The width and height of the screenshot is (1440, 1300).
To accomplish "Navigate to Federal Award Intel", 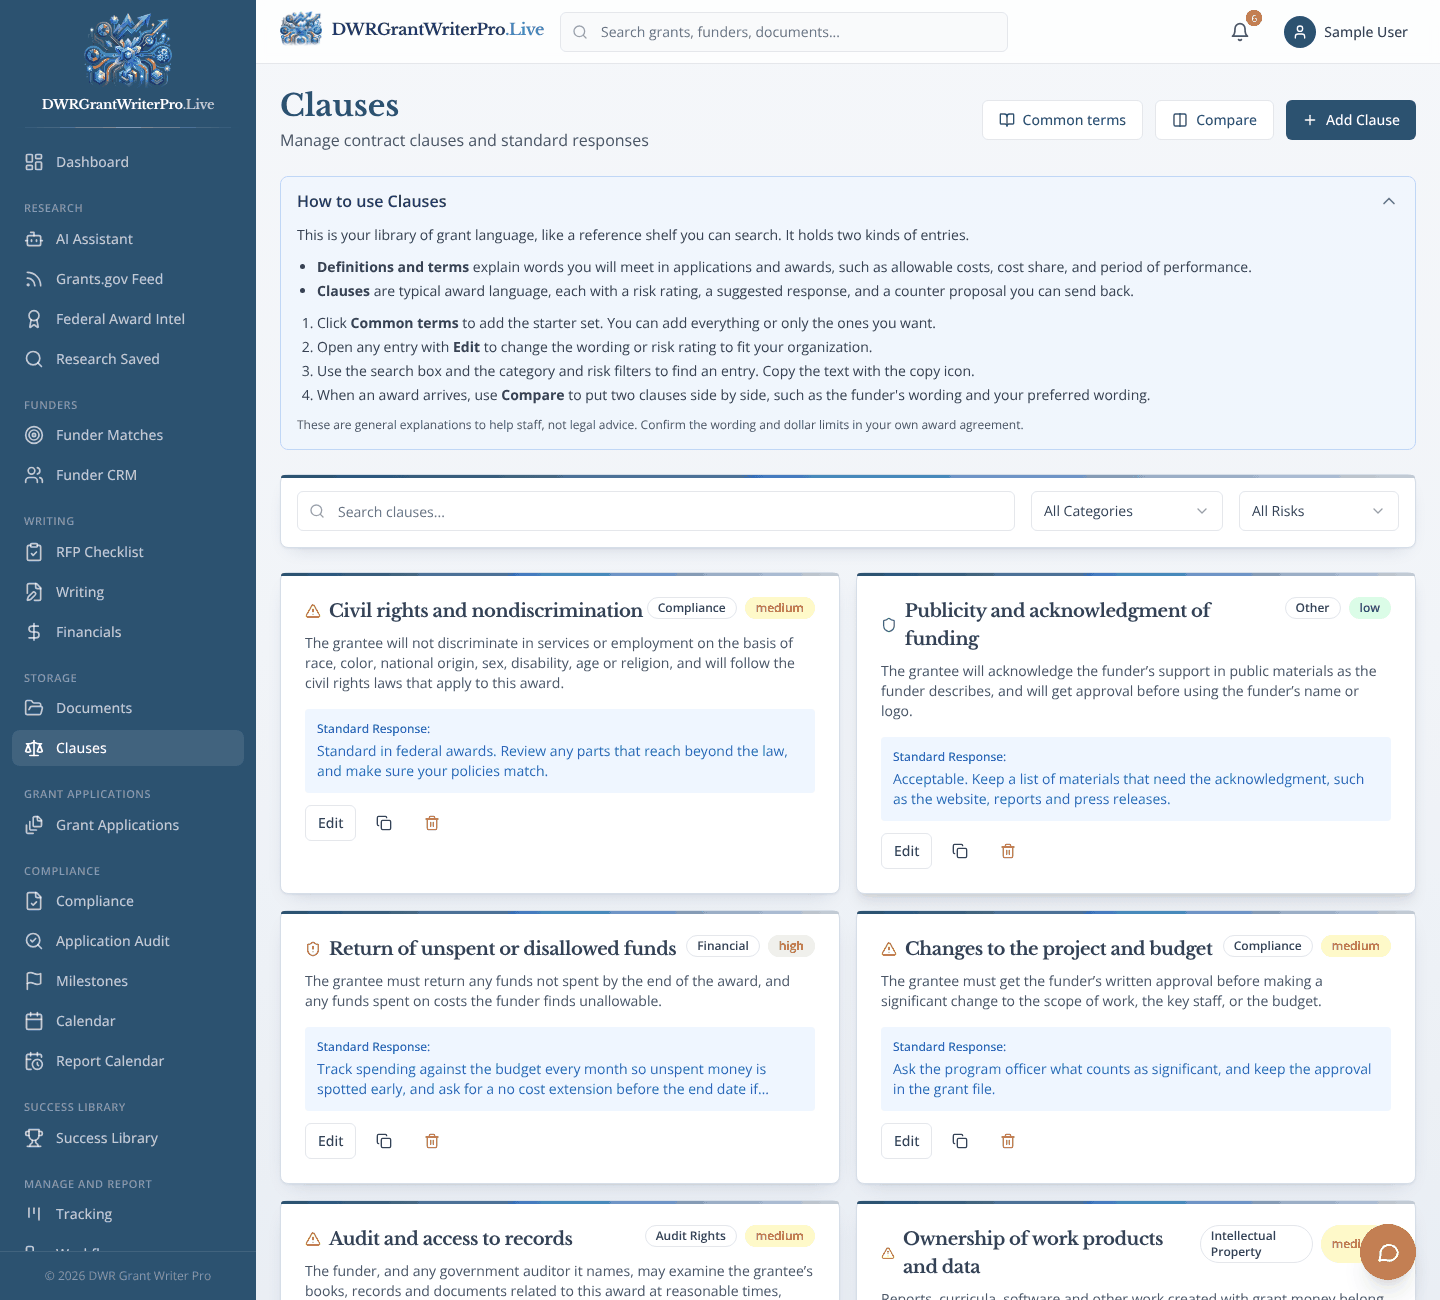I will [x=128, y=319].
